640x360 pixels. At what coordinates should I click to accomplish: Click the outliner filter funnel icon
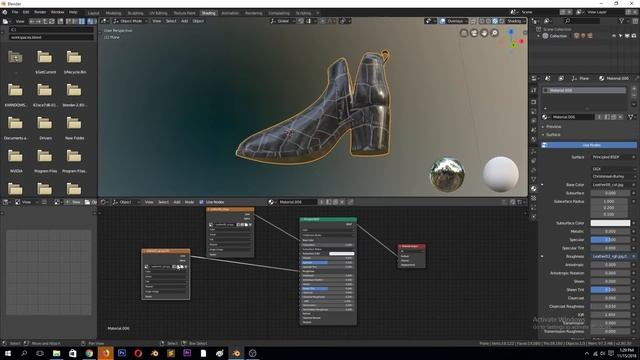point(621,21)
